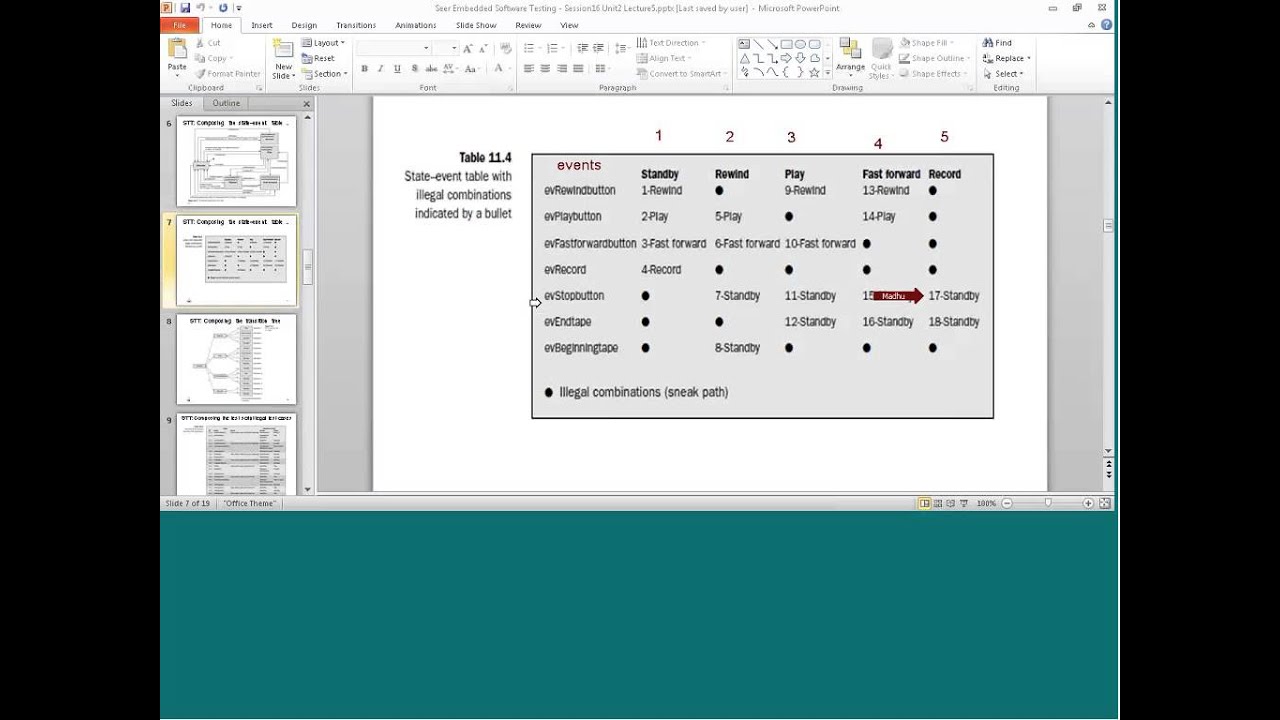Switch to the Transitions ribbon tab
This screenshot has height=720, width=1280.
(x=356, y=25)
